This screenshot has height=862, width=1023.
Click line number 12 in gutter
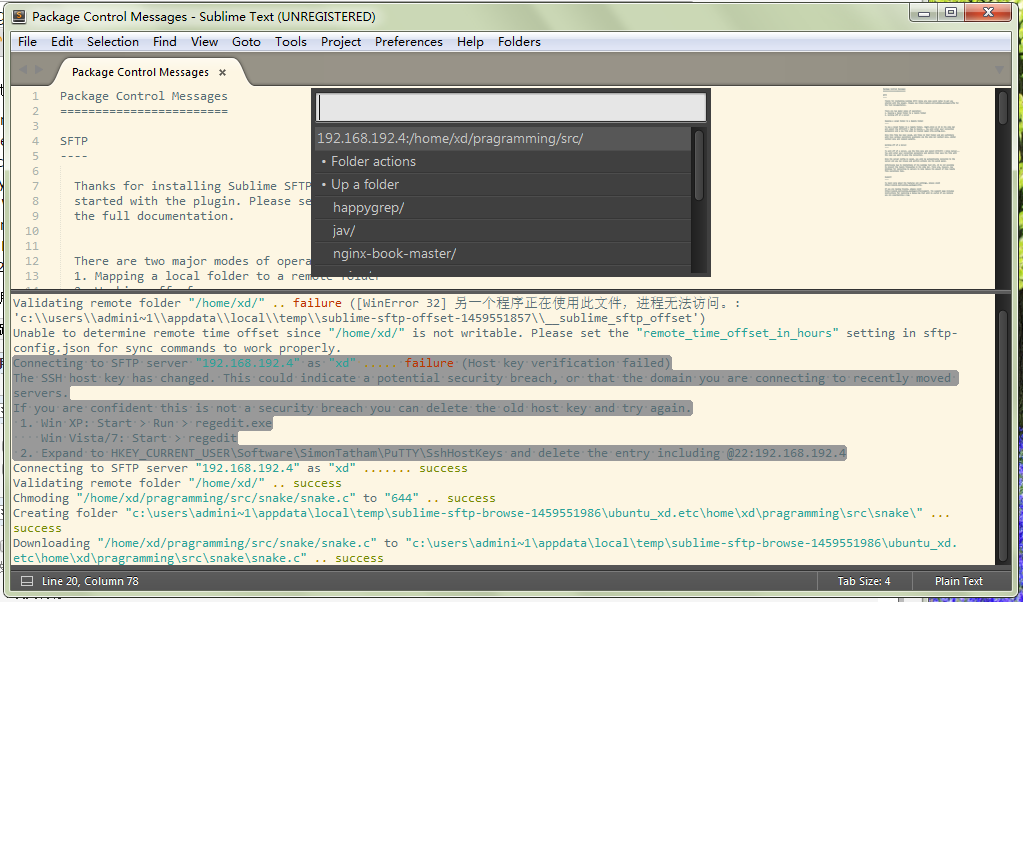32,261
